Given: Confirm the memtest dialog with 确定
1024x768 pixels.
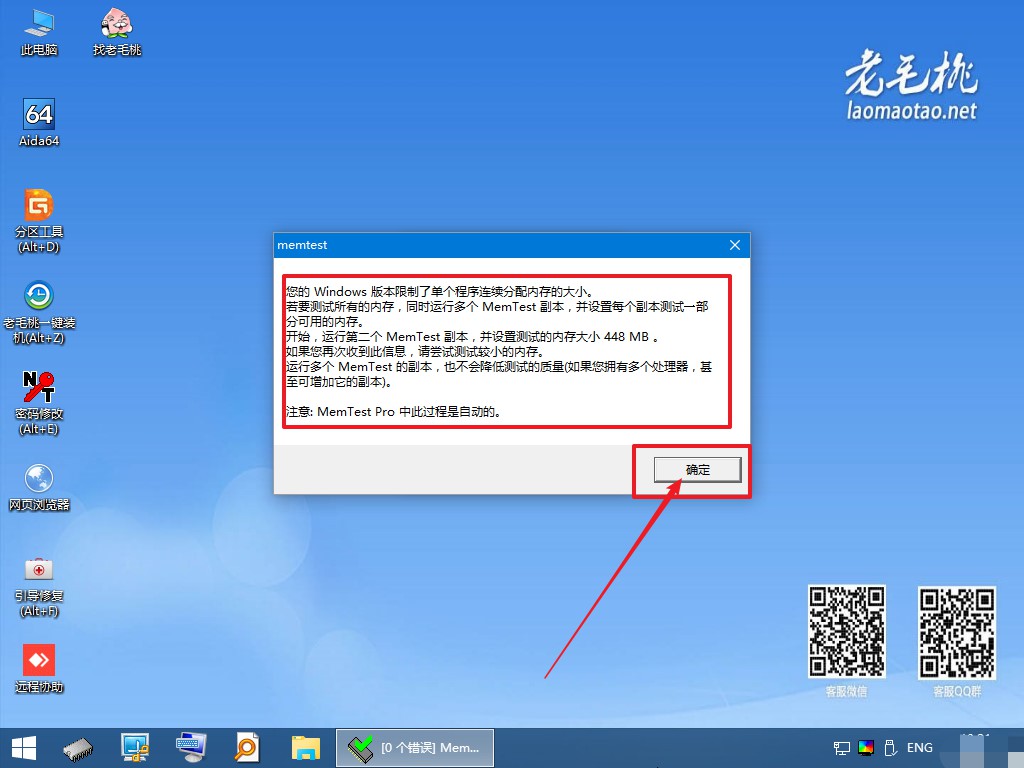Looking at the screenshot, I should tap(697, 470).
